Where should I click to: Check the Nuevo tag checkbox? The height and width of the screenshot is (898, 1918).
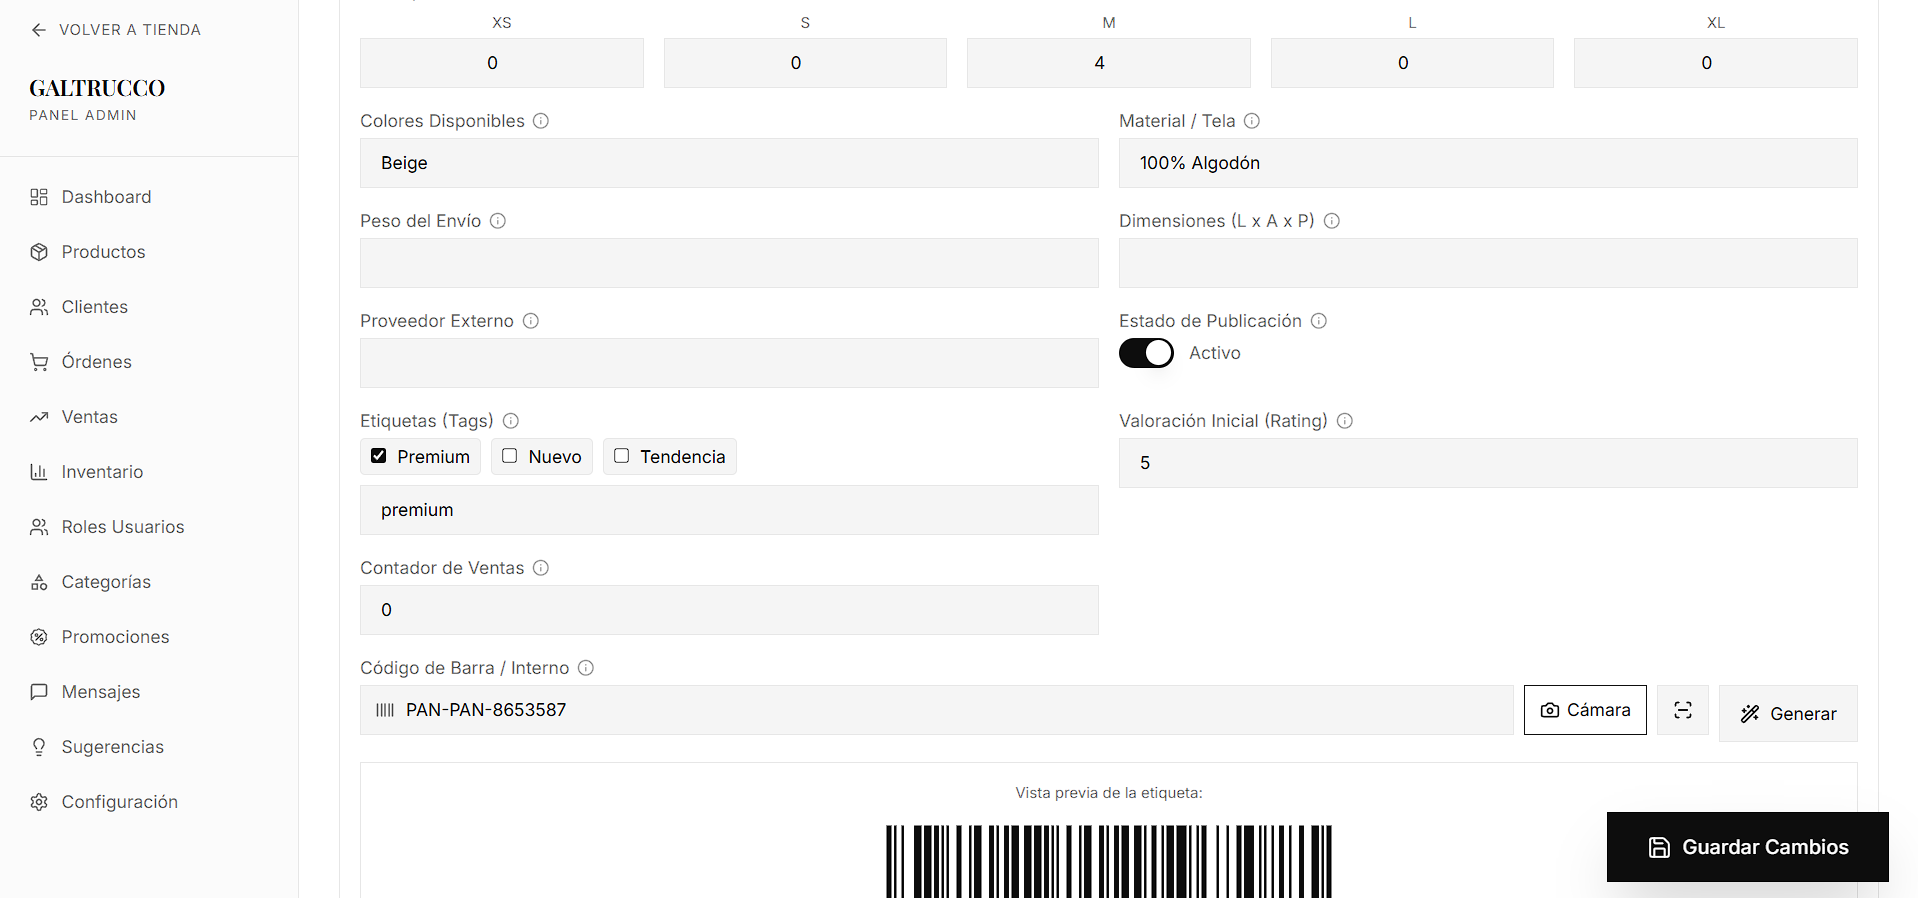[510, 456]
